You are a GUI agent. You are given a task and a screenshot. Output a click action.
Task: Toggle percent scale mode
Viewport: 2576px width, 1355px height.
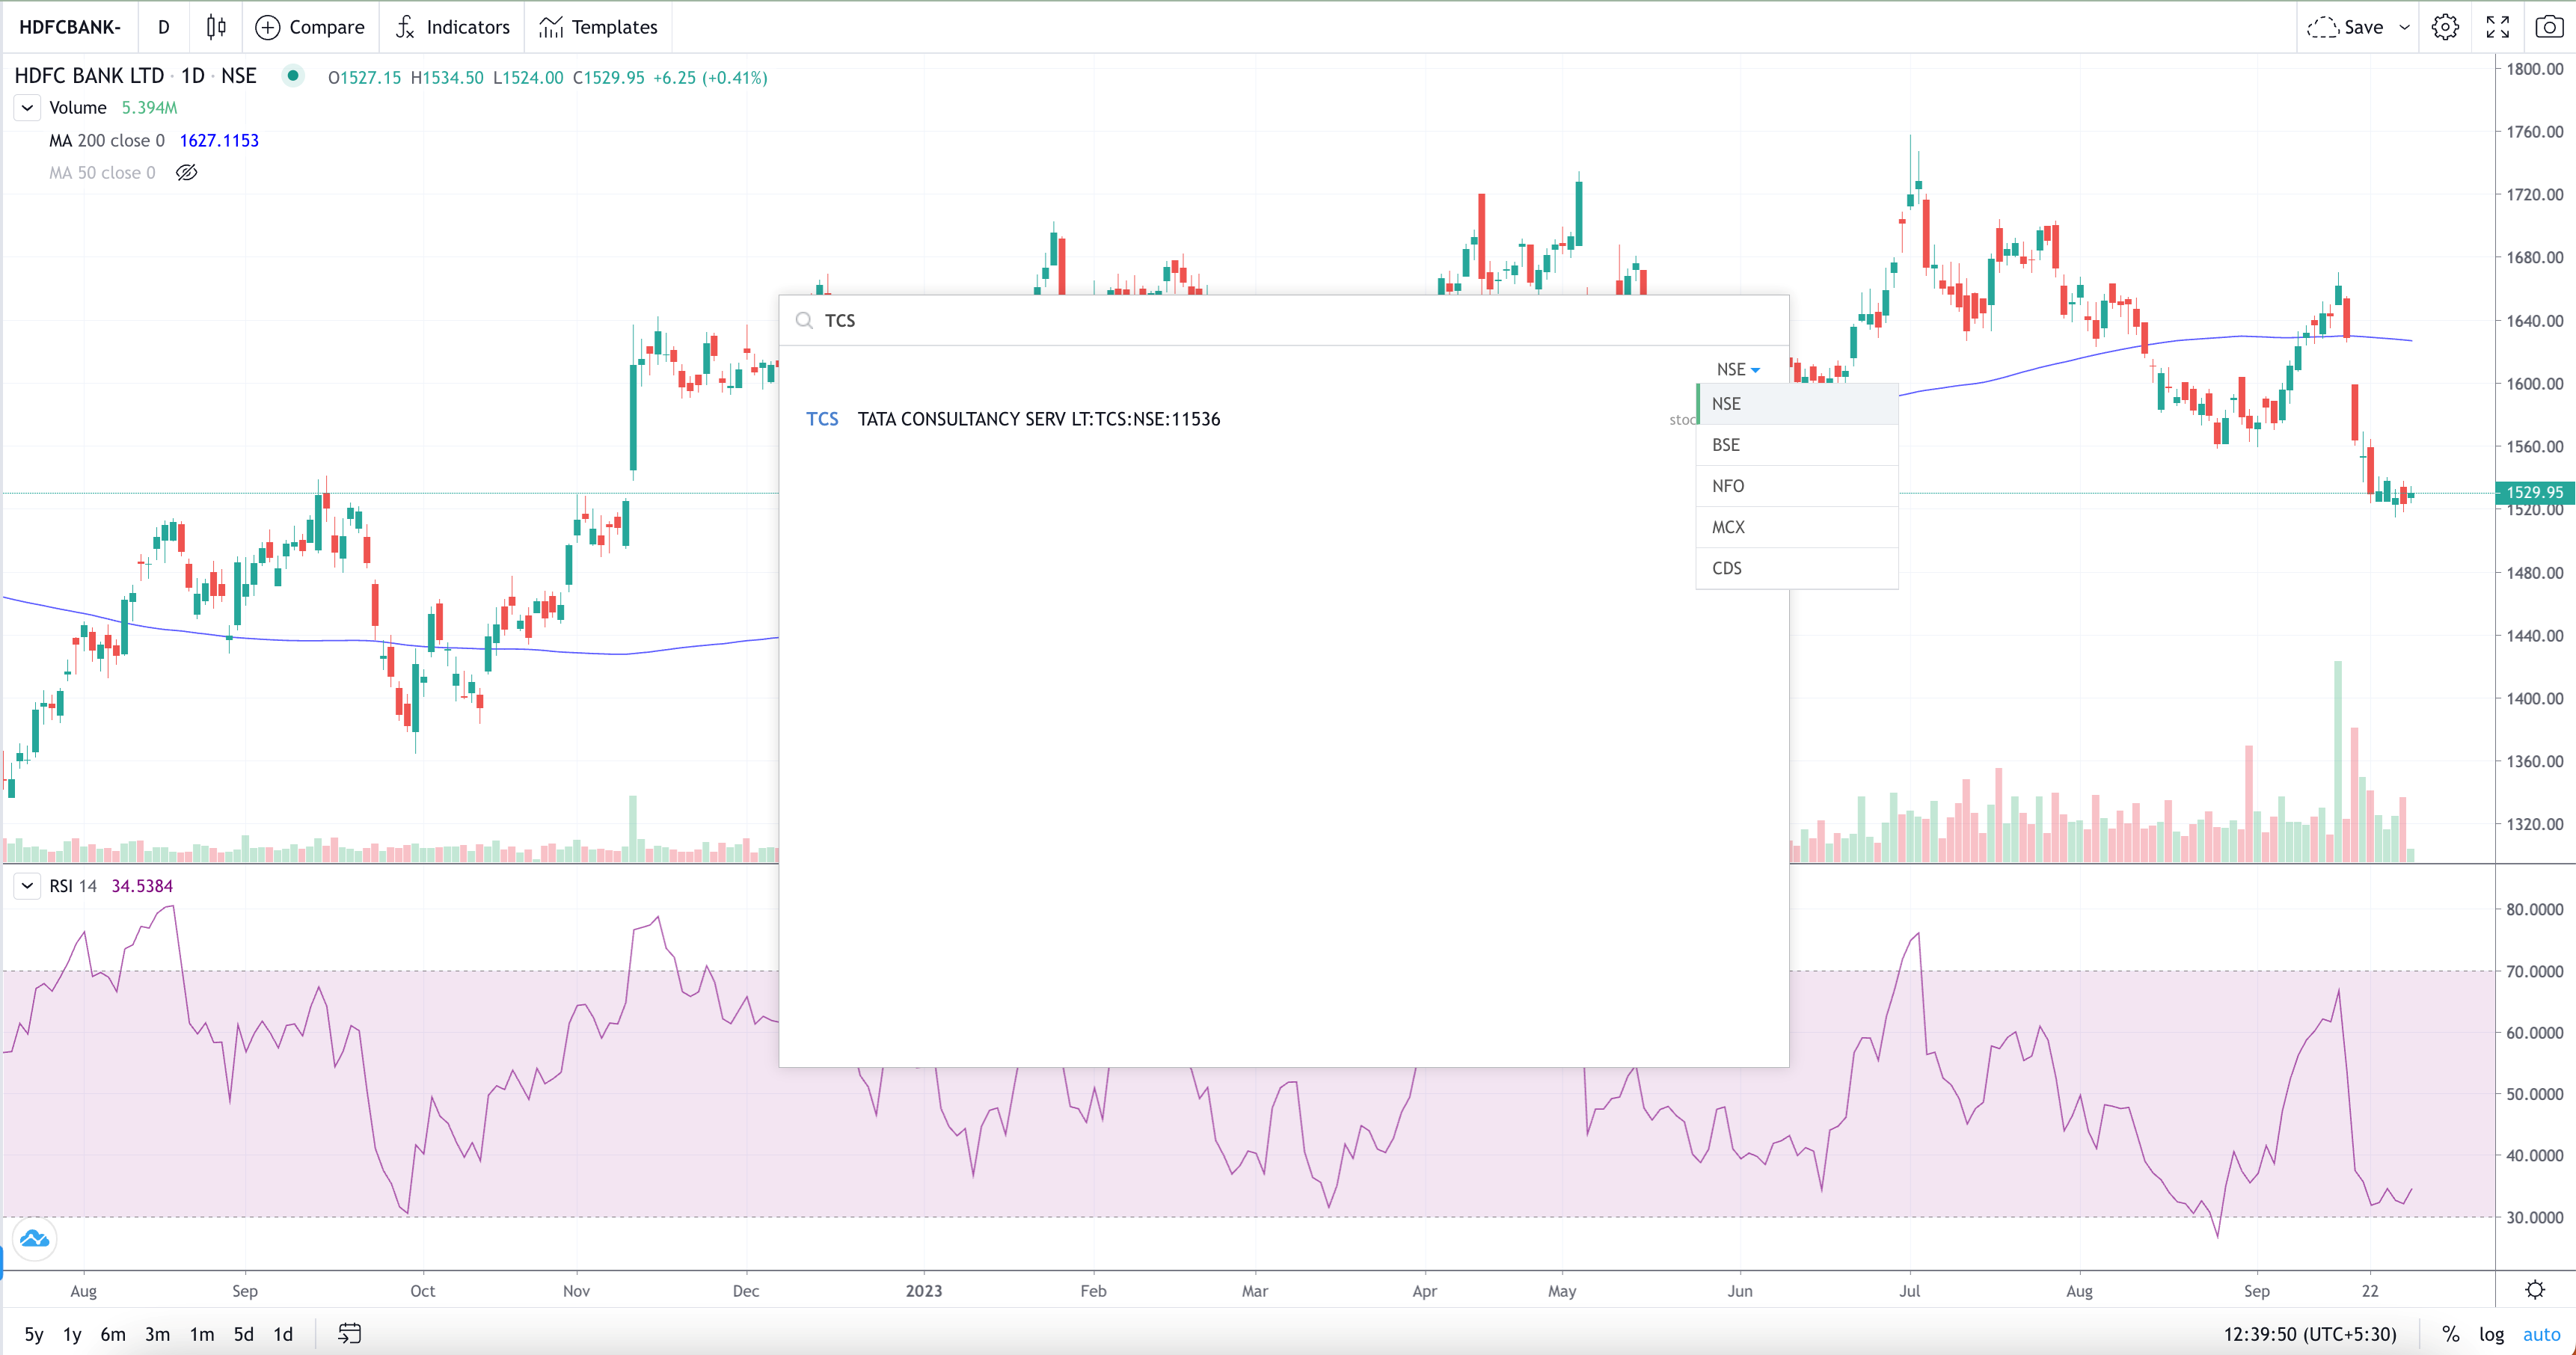coord(2450,1334)
